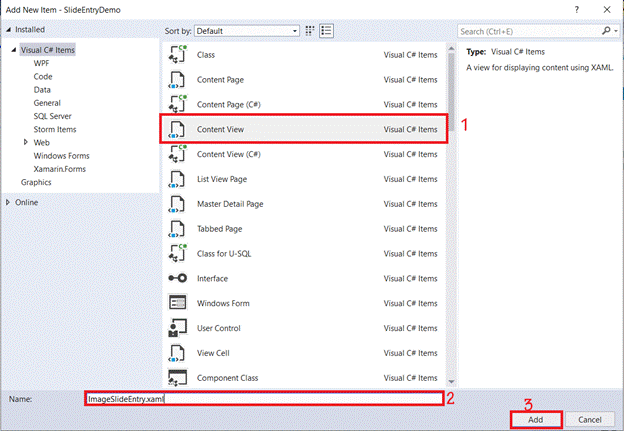Switch to medium icons list view

(326, 31)
